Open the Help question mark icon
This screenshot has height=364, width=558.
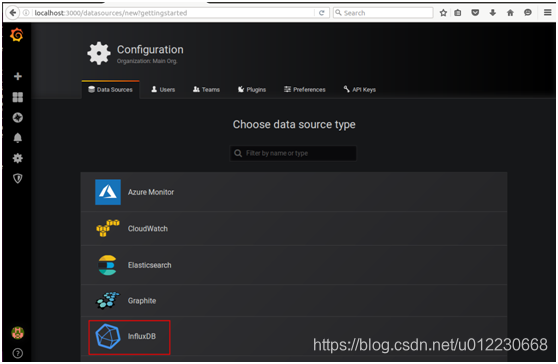(x=17, y=353)
